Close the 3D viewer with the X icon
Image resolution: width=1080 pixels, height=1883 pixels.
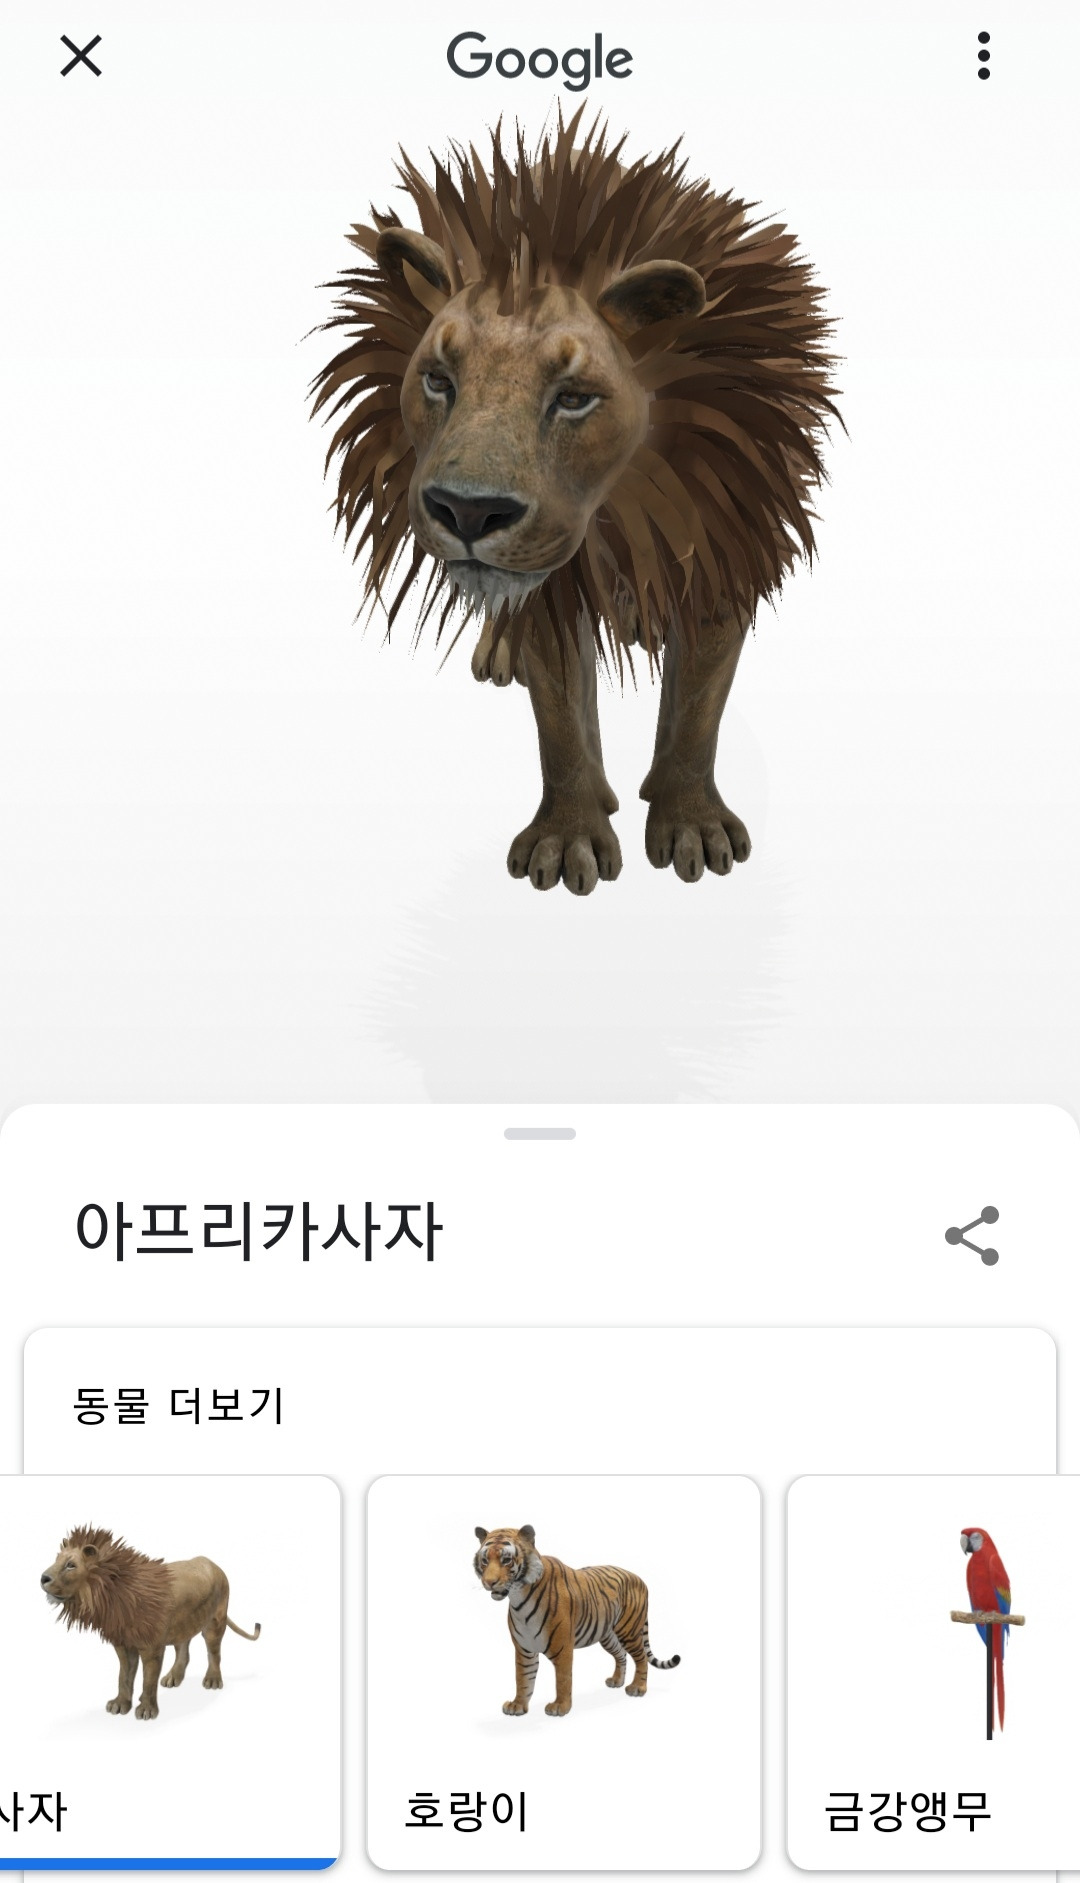[x=81, y=56]
